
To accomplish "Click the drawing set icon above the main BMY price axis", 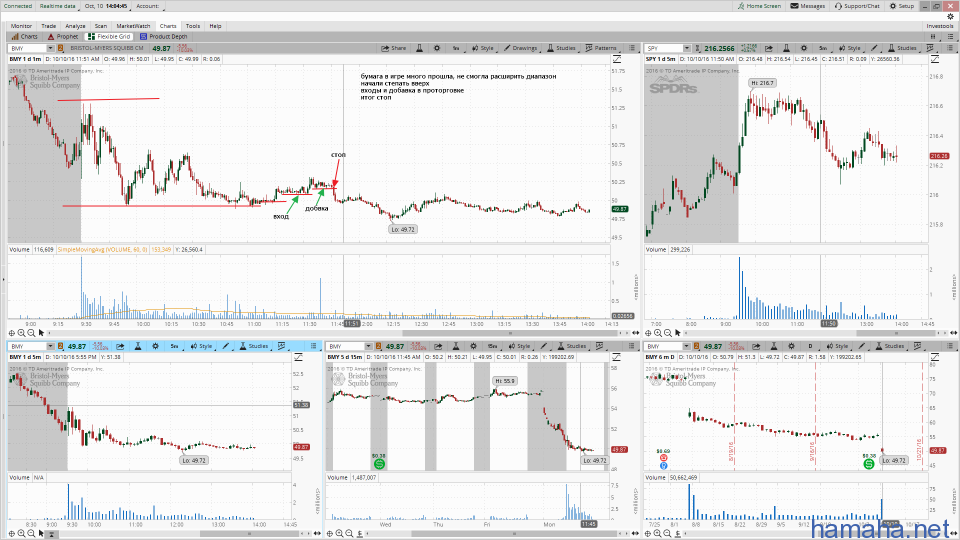I will tap(617, 59).
